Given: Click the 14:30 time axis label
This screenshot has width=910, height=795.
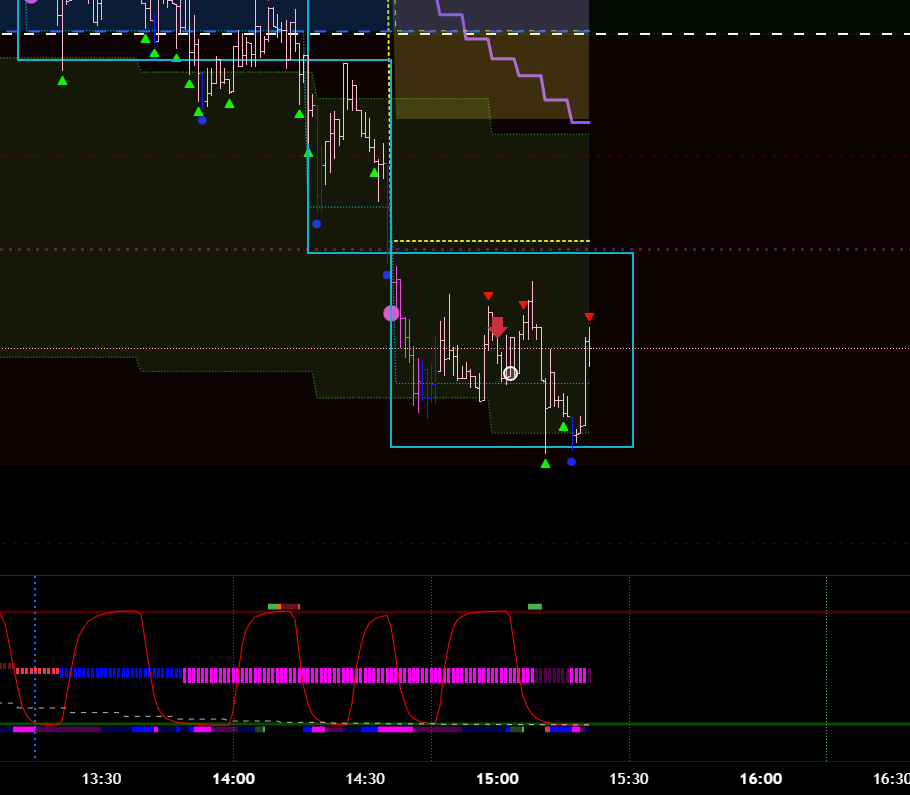Looking at the screenshot, I should tap(365, 779).
